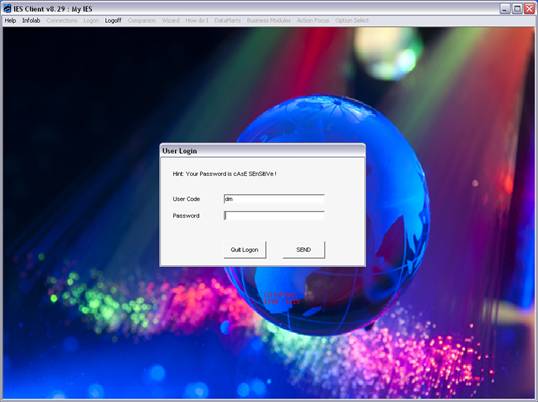This screenshot has width=538, height=402.
Task: Focus the User Code input field
Action: (274, 199)
